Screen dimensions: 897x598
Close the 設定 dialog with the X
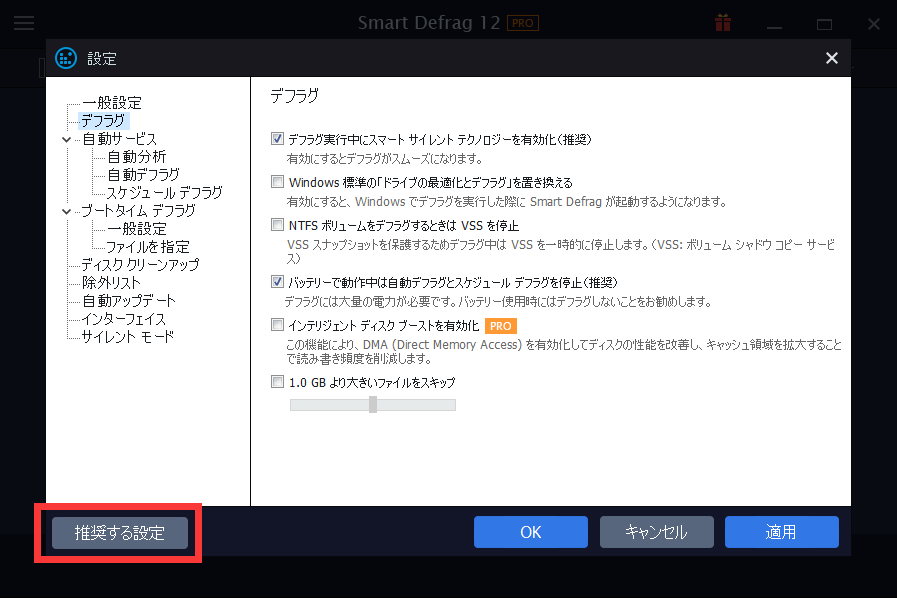coord(832,58)
